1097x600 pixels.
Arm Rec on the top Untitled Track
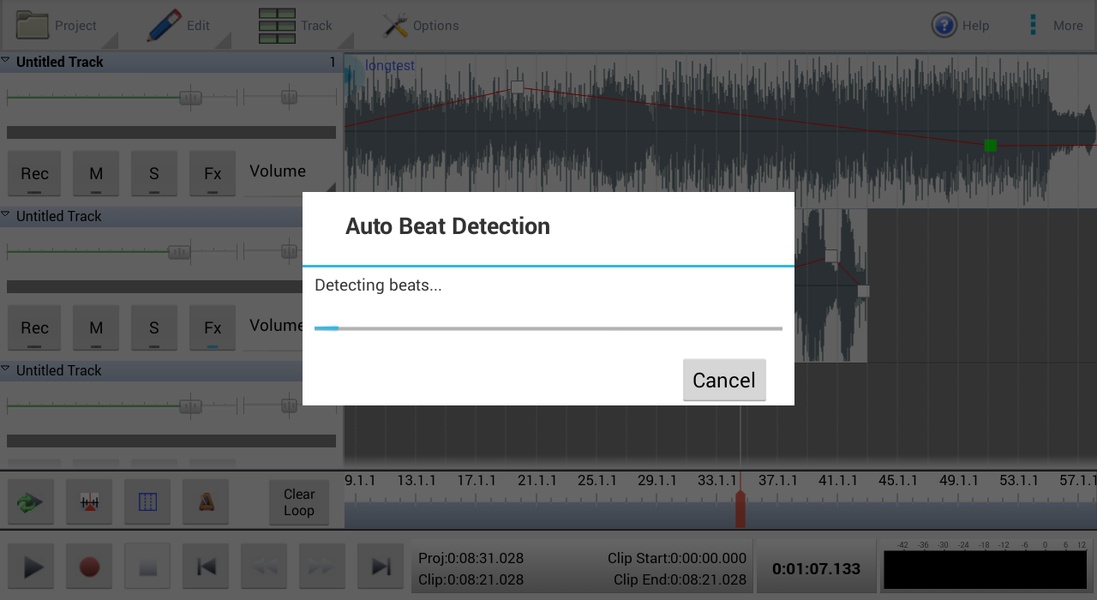coord(34,173)
